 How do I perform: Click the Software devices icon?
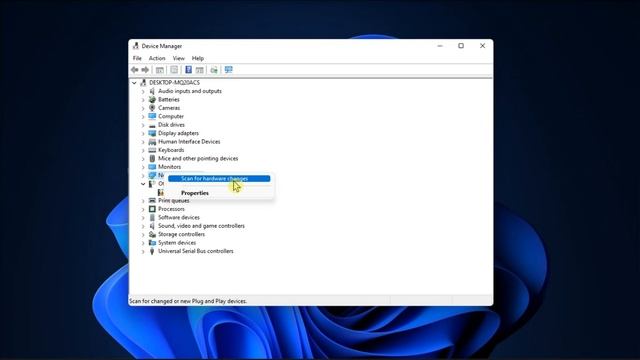[152, 218]
